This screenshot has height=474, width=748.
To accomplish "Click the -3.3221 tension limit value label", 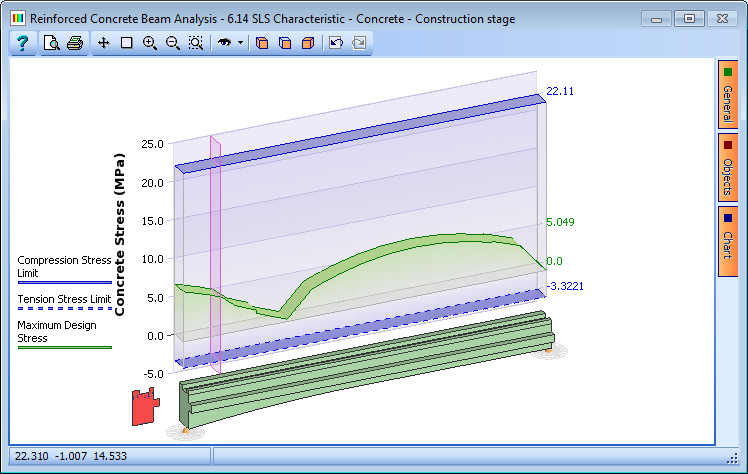I will pos(565,286).
